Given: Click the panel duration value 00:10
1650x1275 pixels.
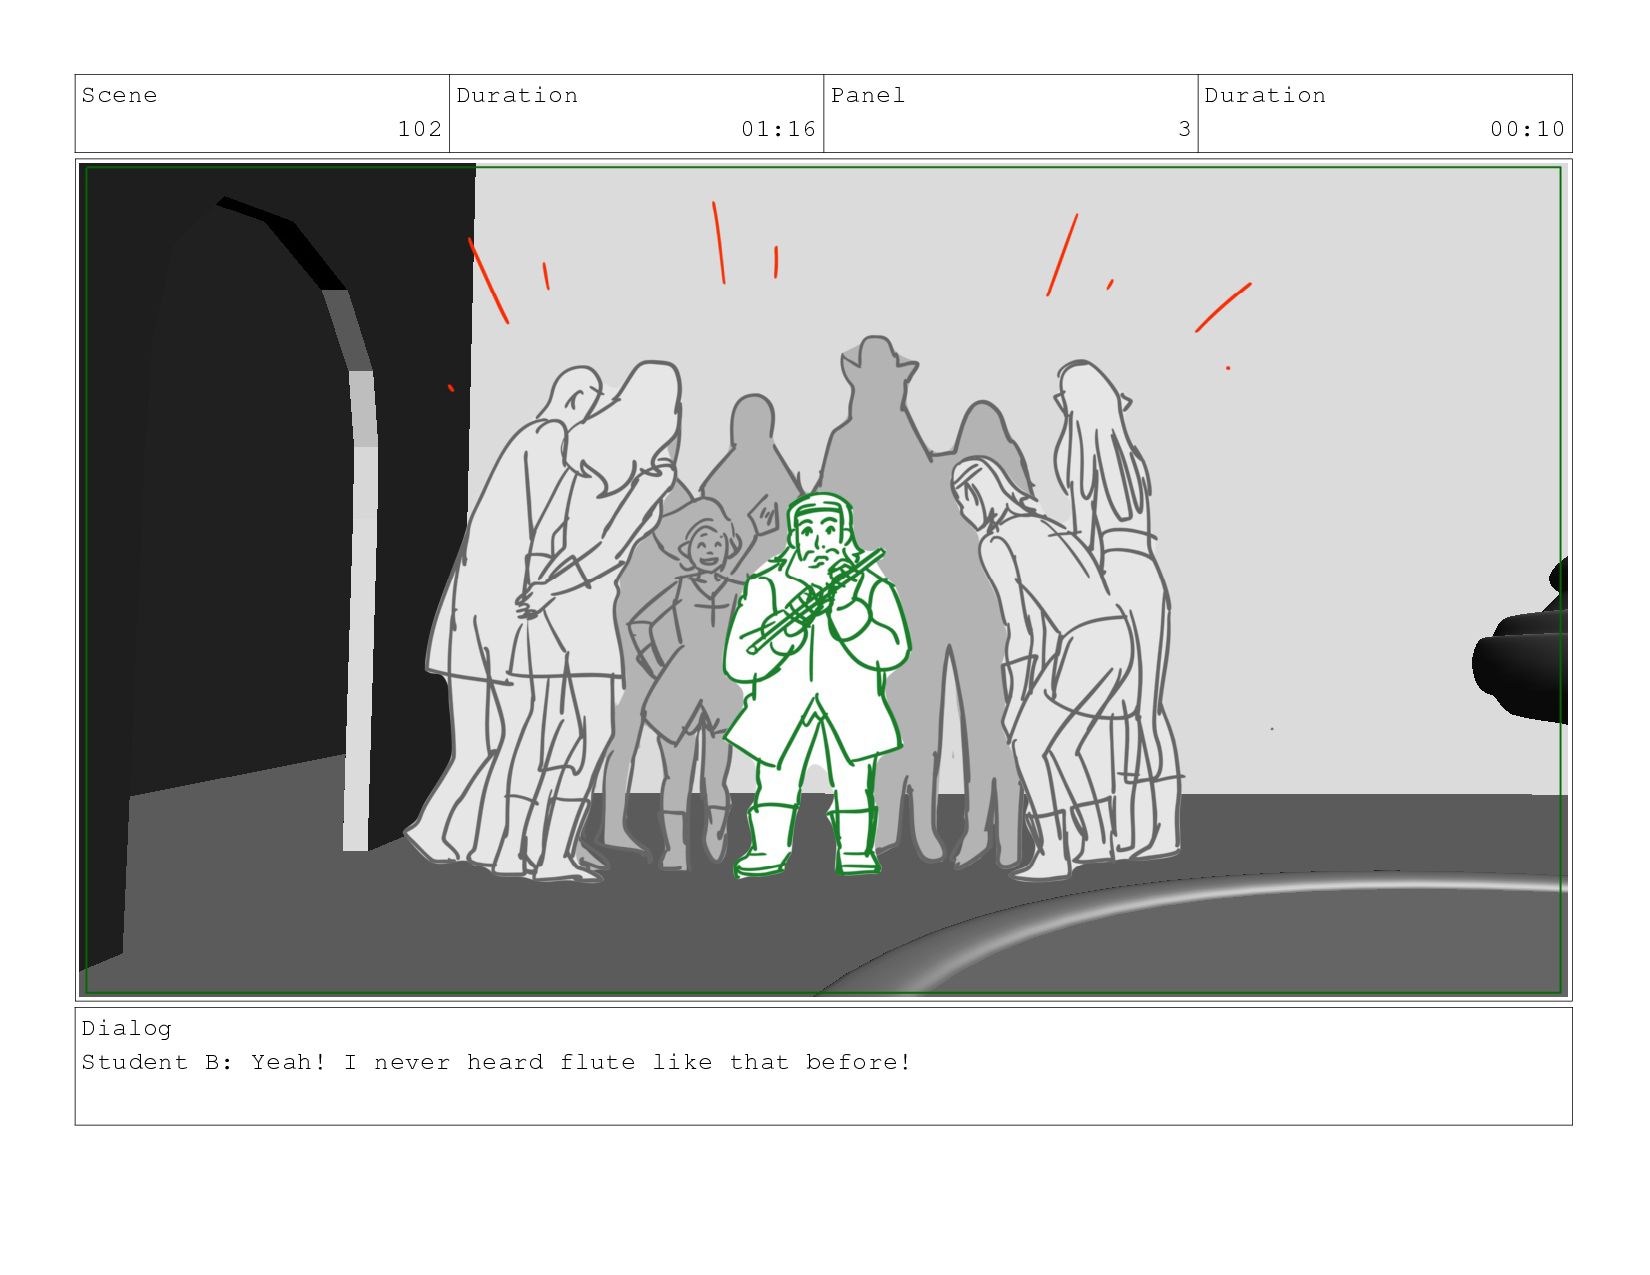Looking at the screenshot, I should pos(1527,129).
